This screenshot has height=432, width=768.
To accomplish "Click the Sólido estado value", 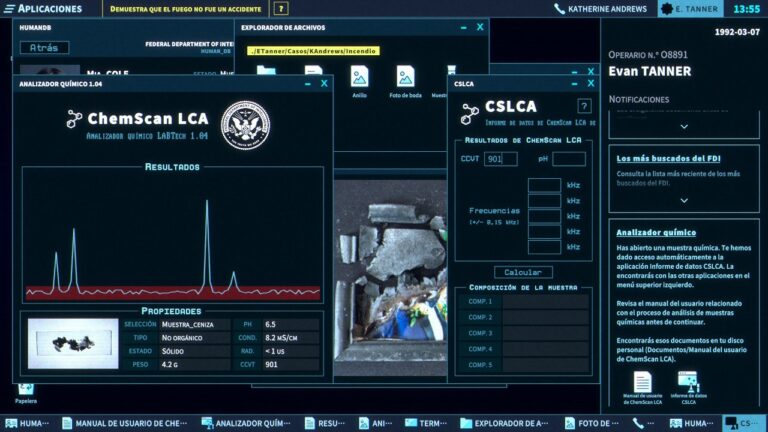I will tap(195, 351).
